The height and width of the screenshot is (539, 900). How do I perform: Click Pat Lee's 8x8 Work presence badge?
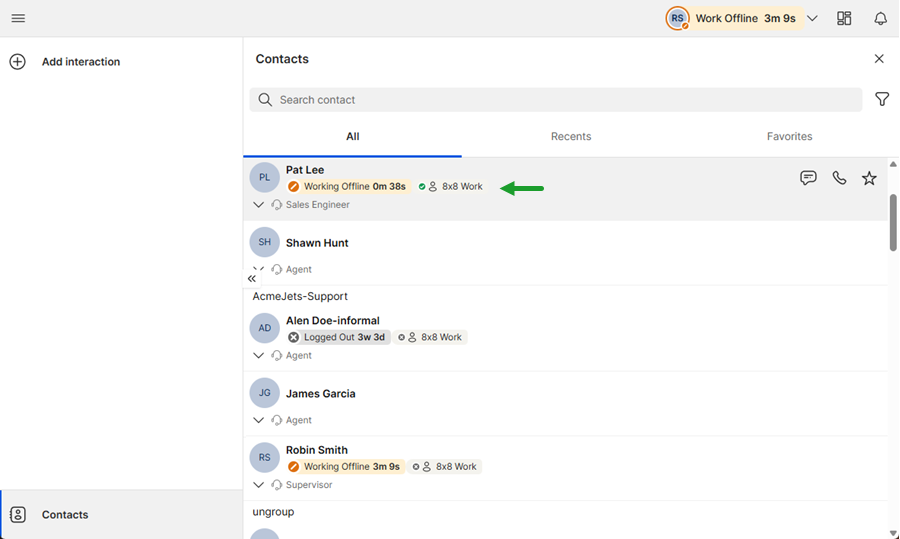pyautogui.click(x=451, y=187)
